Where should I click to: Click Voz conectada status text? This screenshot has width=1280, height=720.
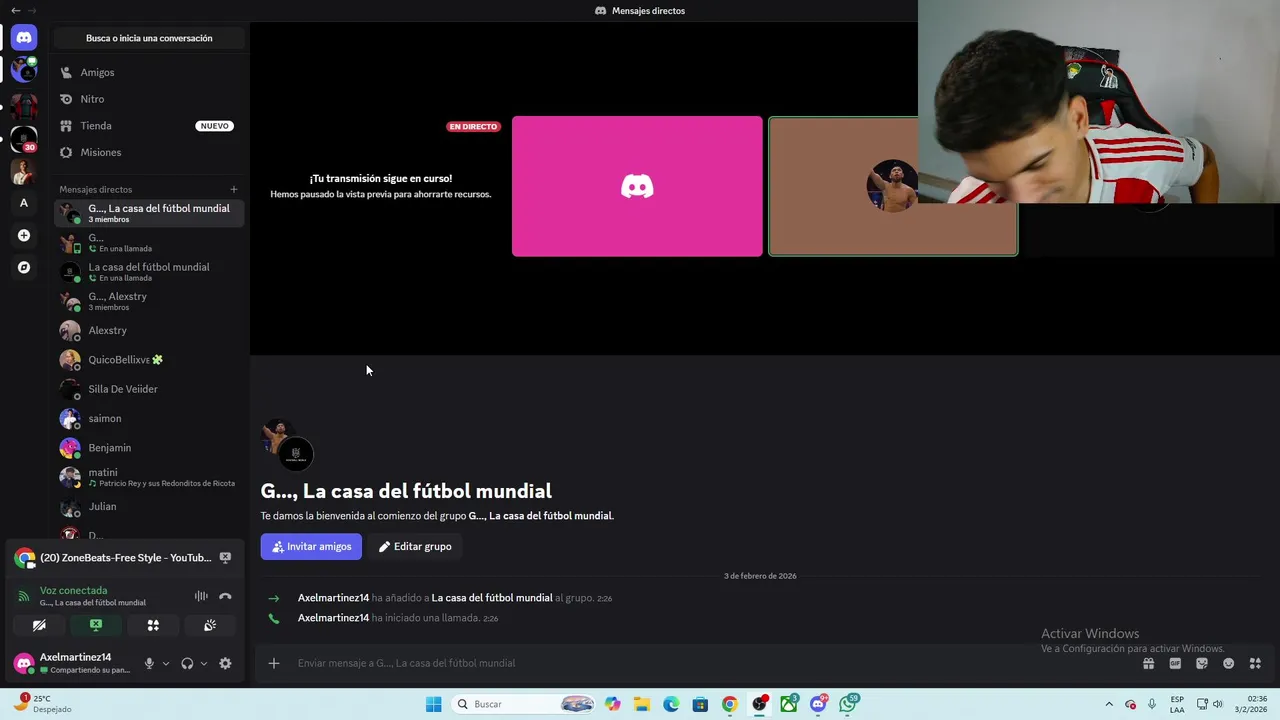(x=73, y=590)
